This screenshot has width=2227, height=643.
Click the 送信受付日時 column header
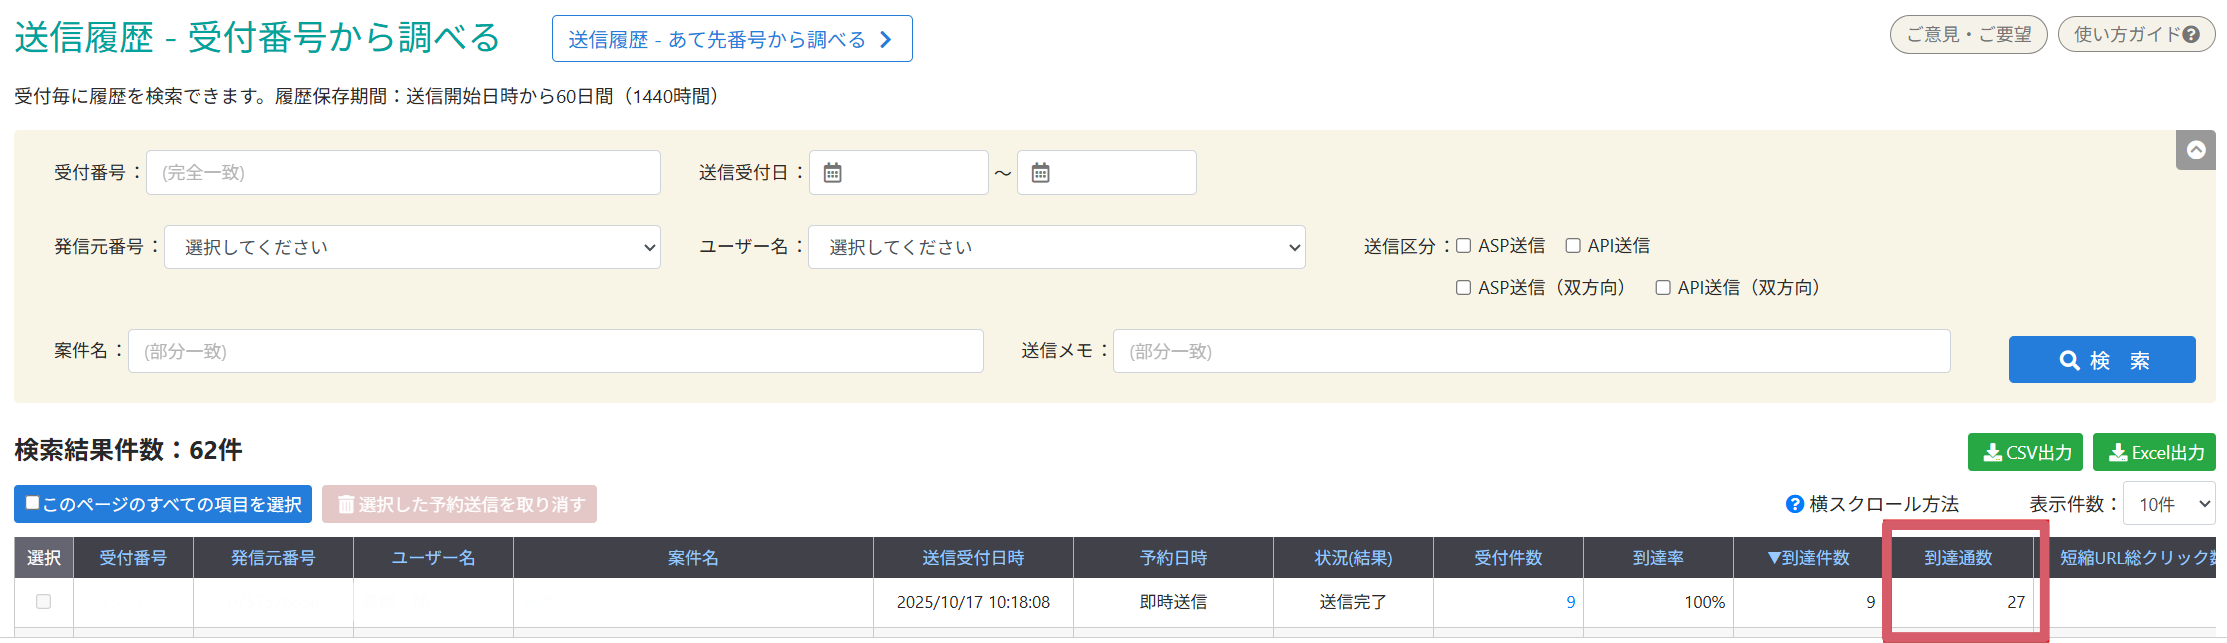pyautogui.click(x=973, y=558)
